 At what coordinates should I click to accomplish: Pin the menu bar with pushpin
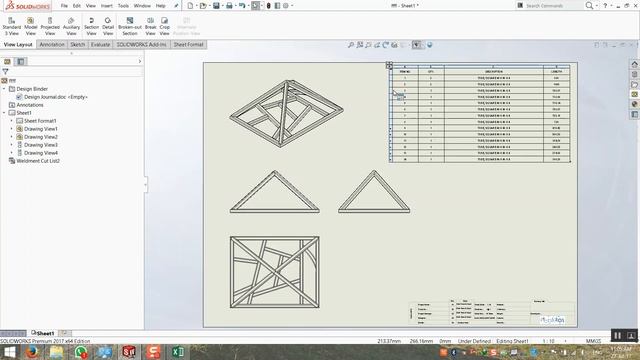click(x=176, y=6)
